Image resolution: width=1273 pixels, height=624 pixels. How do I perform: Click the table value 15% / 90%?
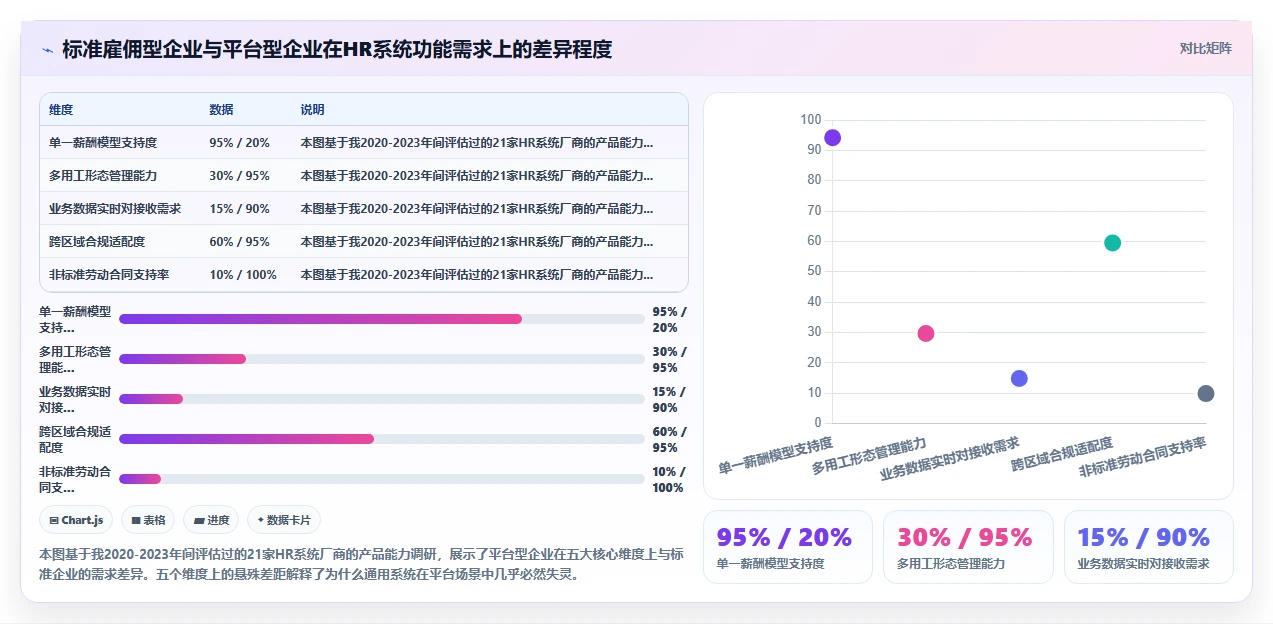[239, 209]
